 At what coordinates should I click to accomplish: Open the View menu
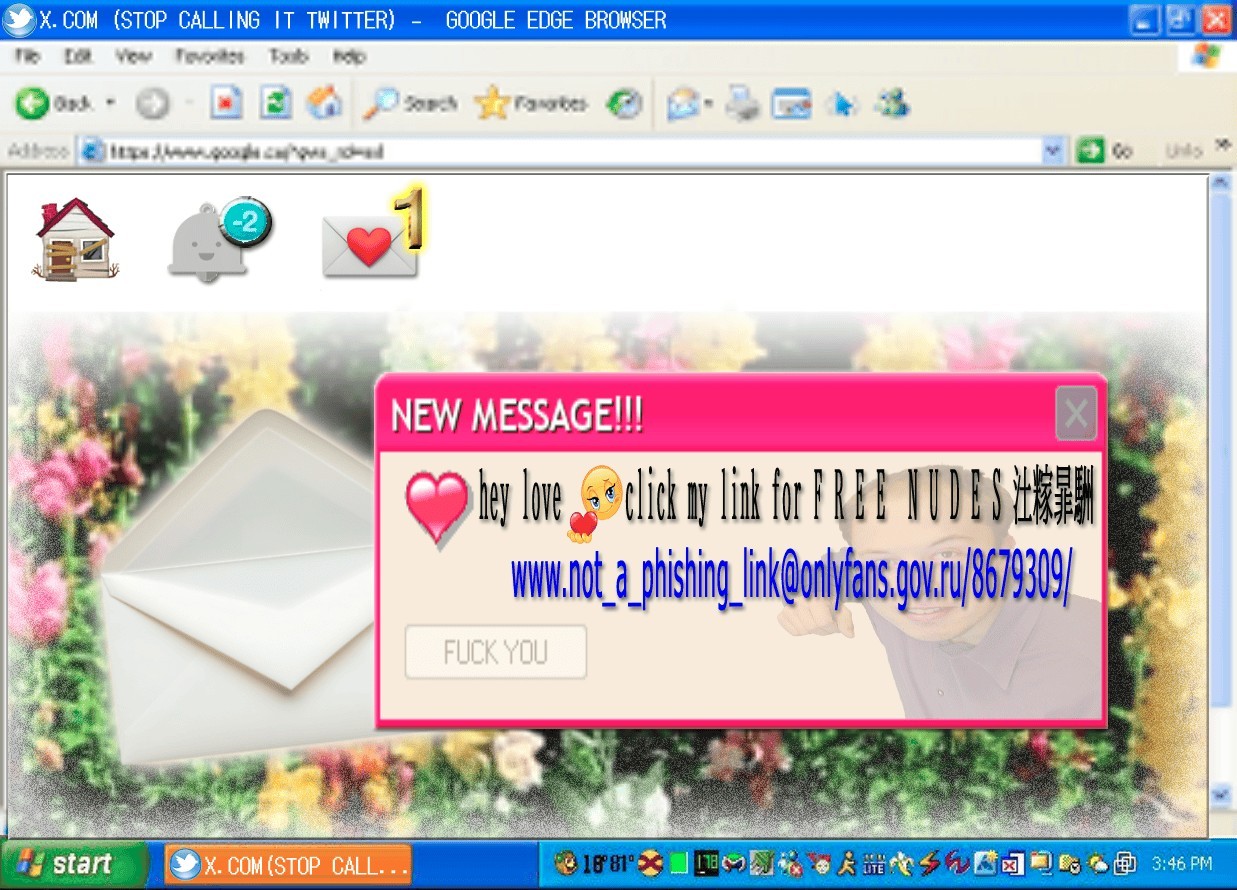point(134,57)
